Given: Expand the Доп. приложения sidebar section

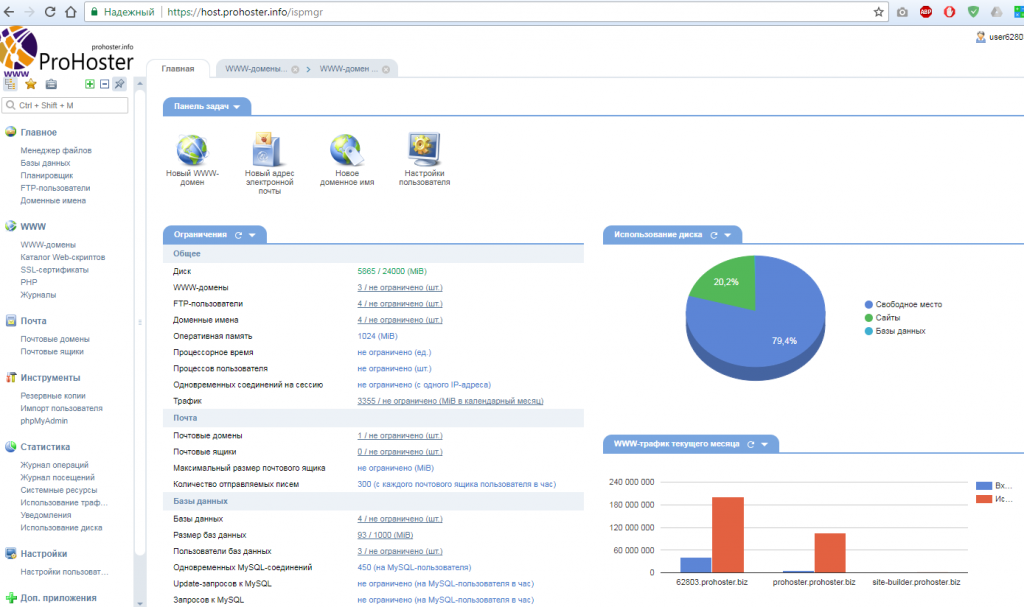Looking at the screenshot, I should pos(56,597).
